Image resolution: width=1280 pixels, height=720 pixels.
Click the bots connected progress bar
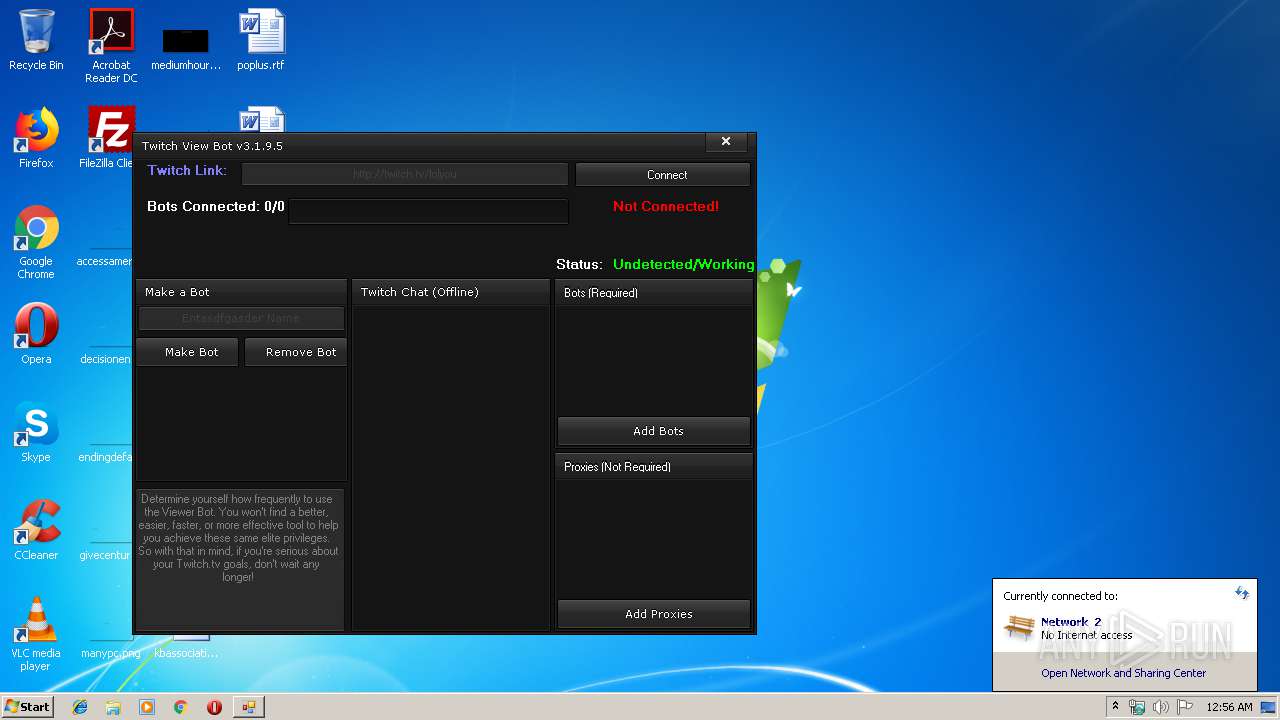pyautogui.click(x=428, y=211)
